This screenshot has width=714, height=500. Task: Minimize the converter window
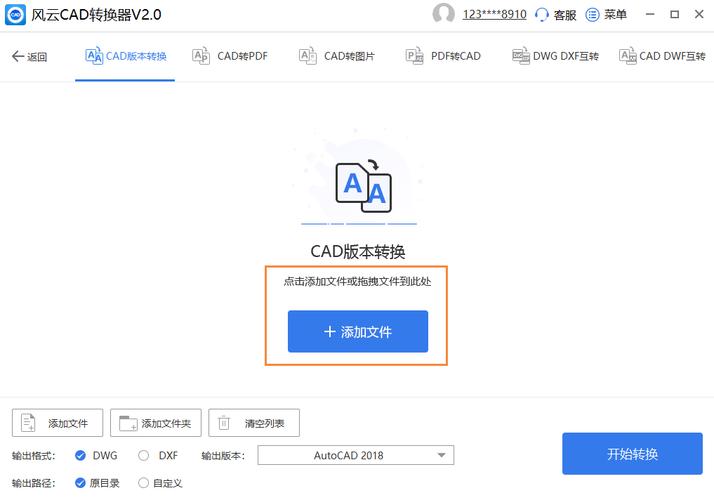pyautogui.click(x=650, y=15)
